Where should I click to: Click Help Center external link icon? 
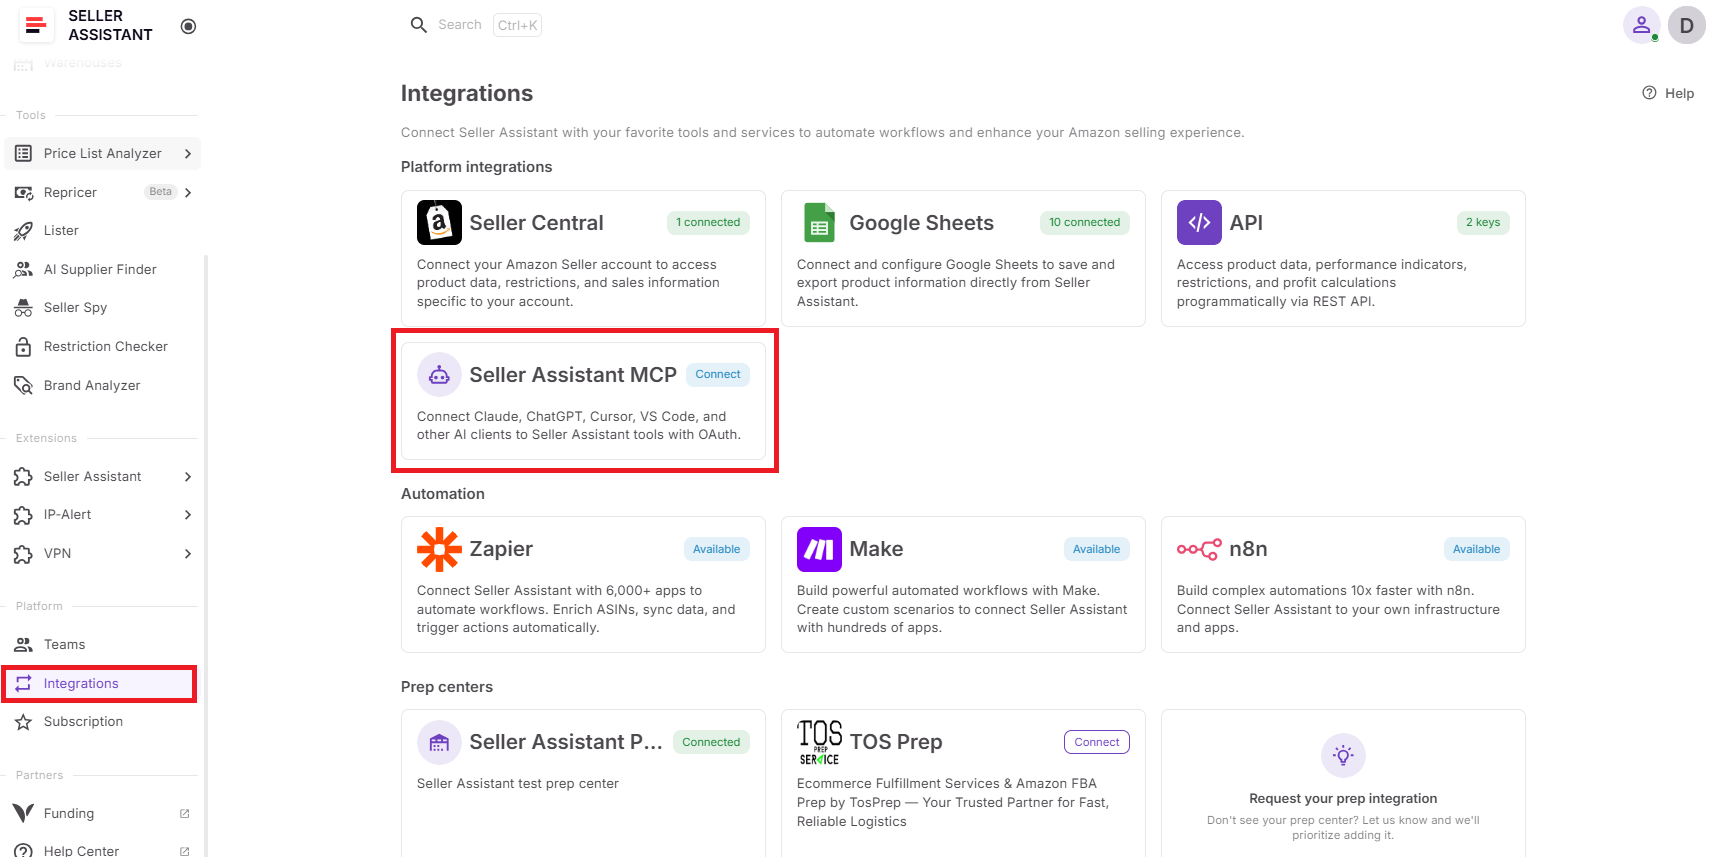185,851
